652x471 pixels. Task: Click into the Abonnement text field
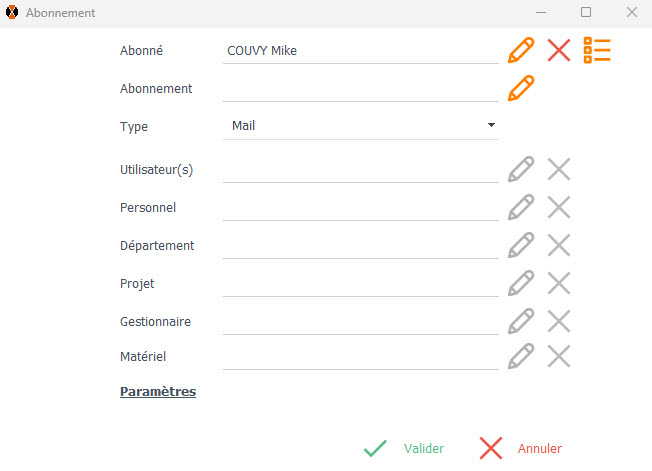tap(360, 89)
